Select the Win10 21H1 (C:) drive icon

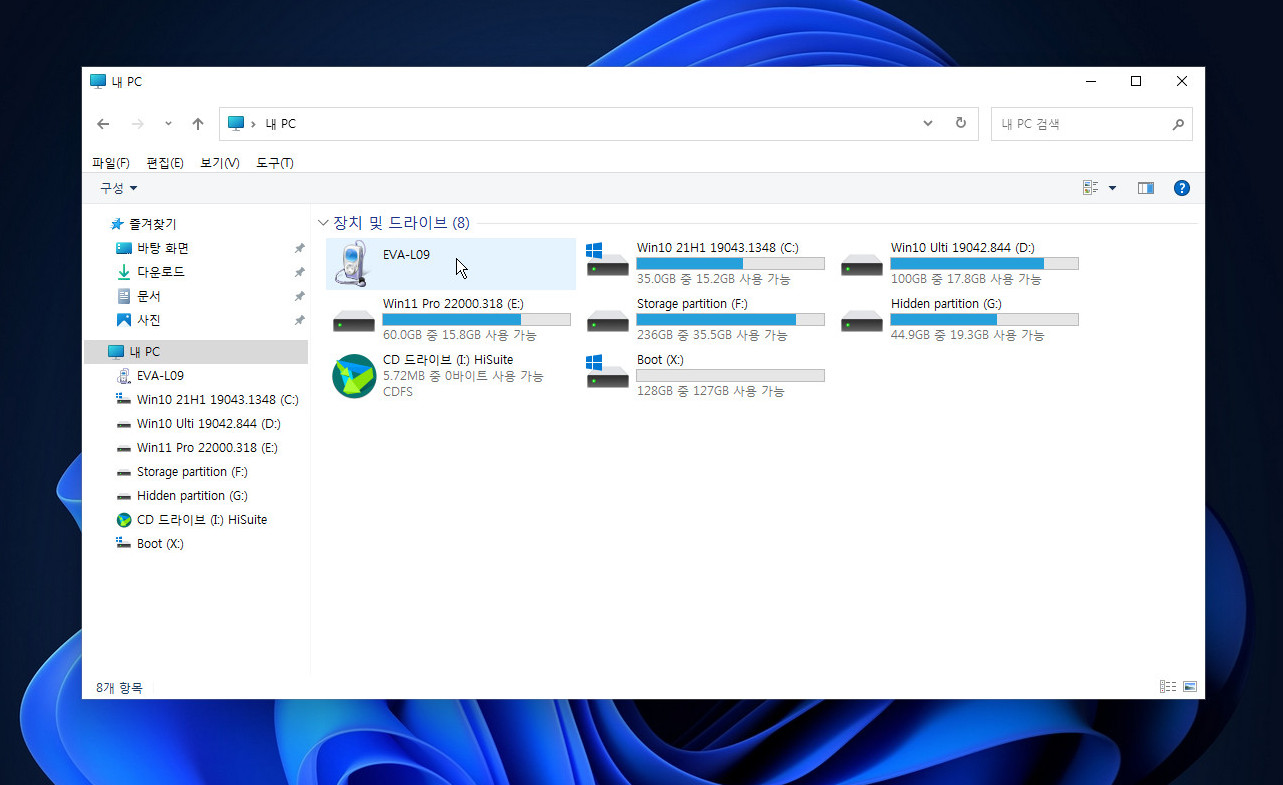pos(607,261)
